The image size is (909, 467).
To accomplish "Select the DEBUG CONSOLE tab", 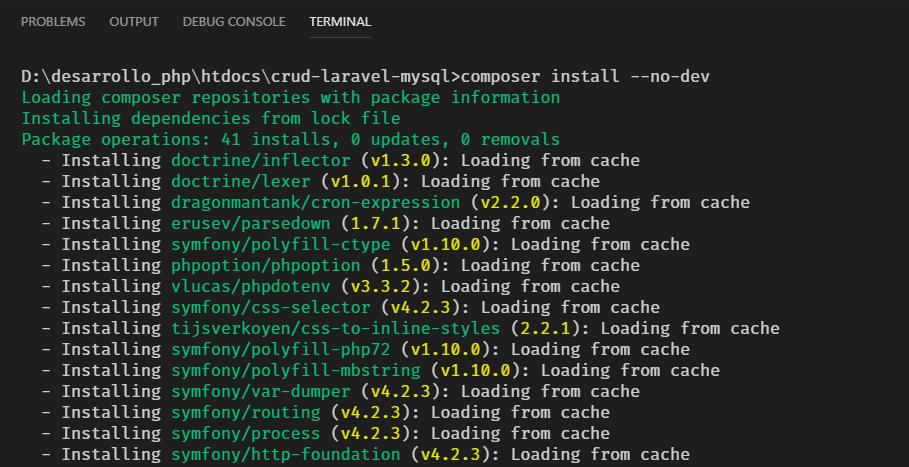I will click(234, 21).
